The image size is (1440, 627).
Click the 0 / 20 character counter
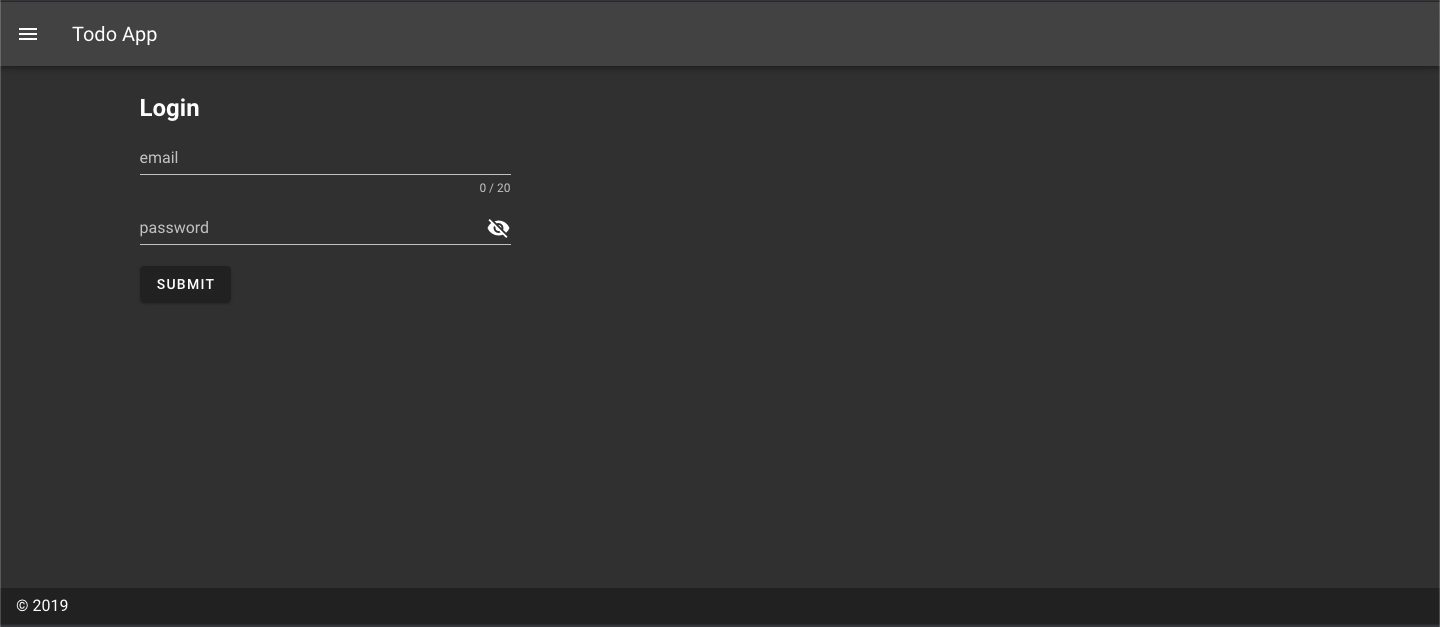495,188
